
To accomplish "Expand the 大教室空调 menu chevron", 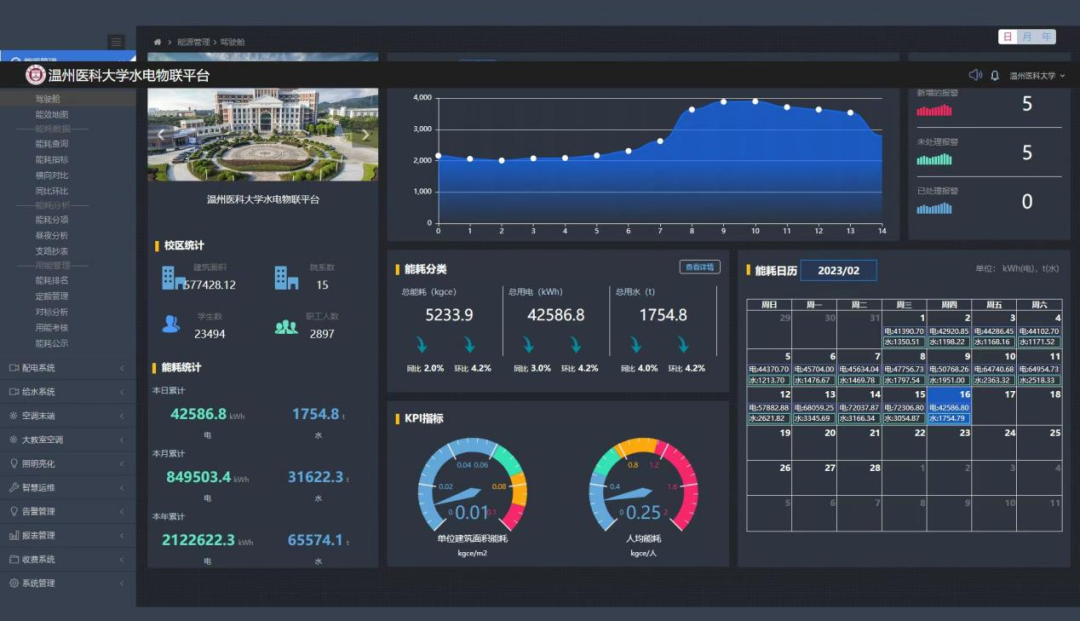I will tap(122, 440).
